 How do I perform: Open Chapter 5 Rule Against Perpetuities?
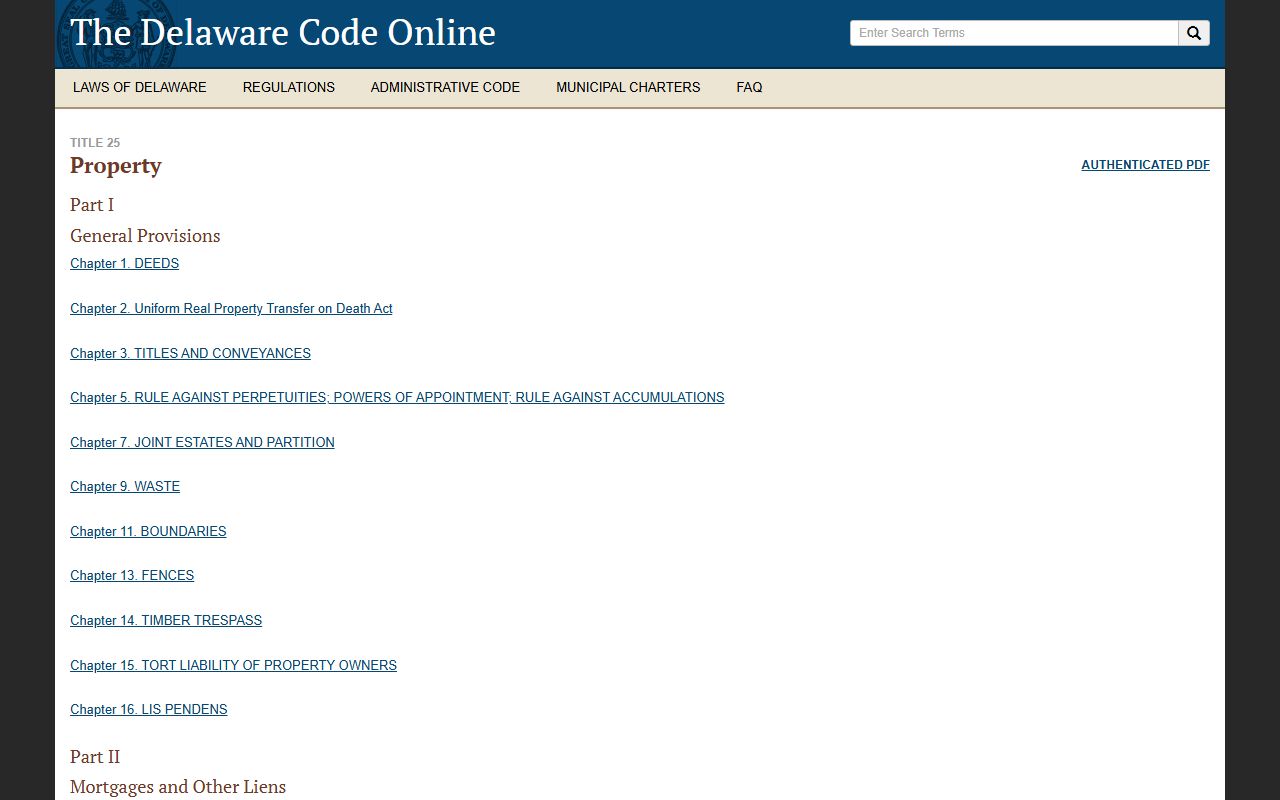tap(397, 398)
